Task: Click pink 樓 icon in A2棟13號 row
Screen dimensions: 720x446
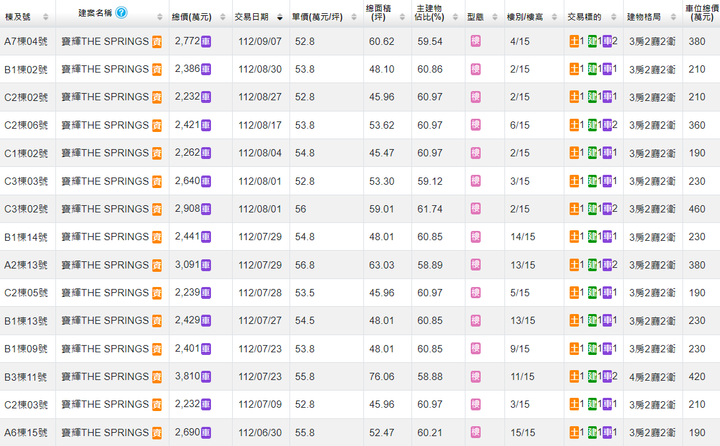Action: click(476, 265)
